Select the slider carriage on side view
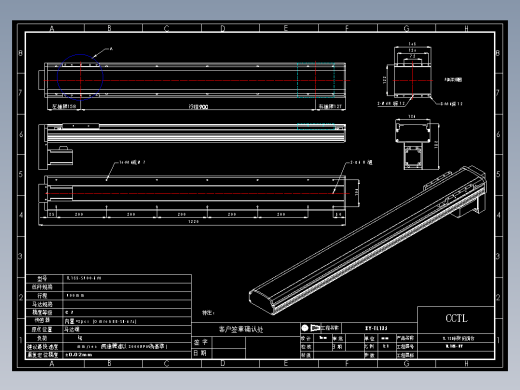The width and height of the screenshot is (520, 390). pyautogui.click(x=81, y=126)
